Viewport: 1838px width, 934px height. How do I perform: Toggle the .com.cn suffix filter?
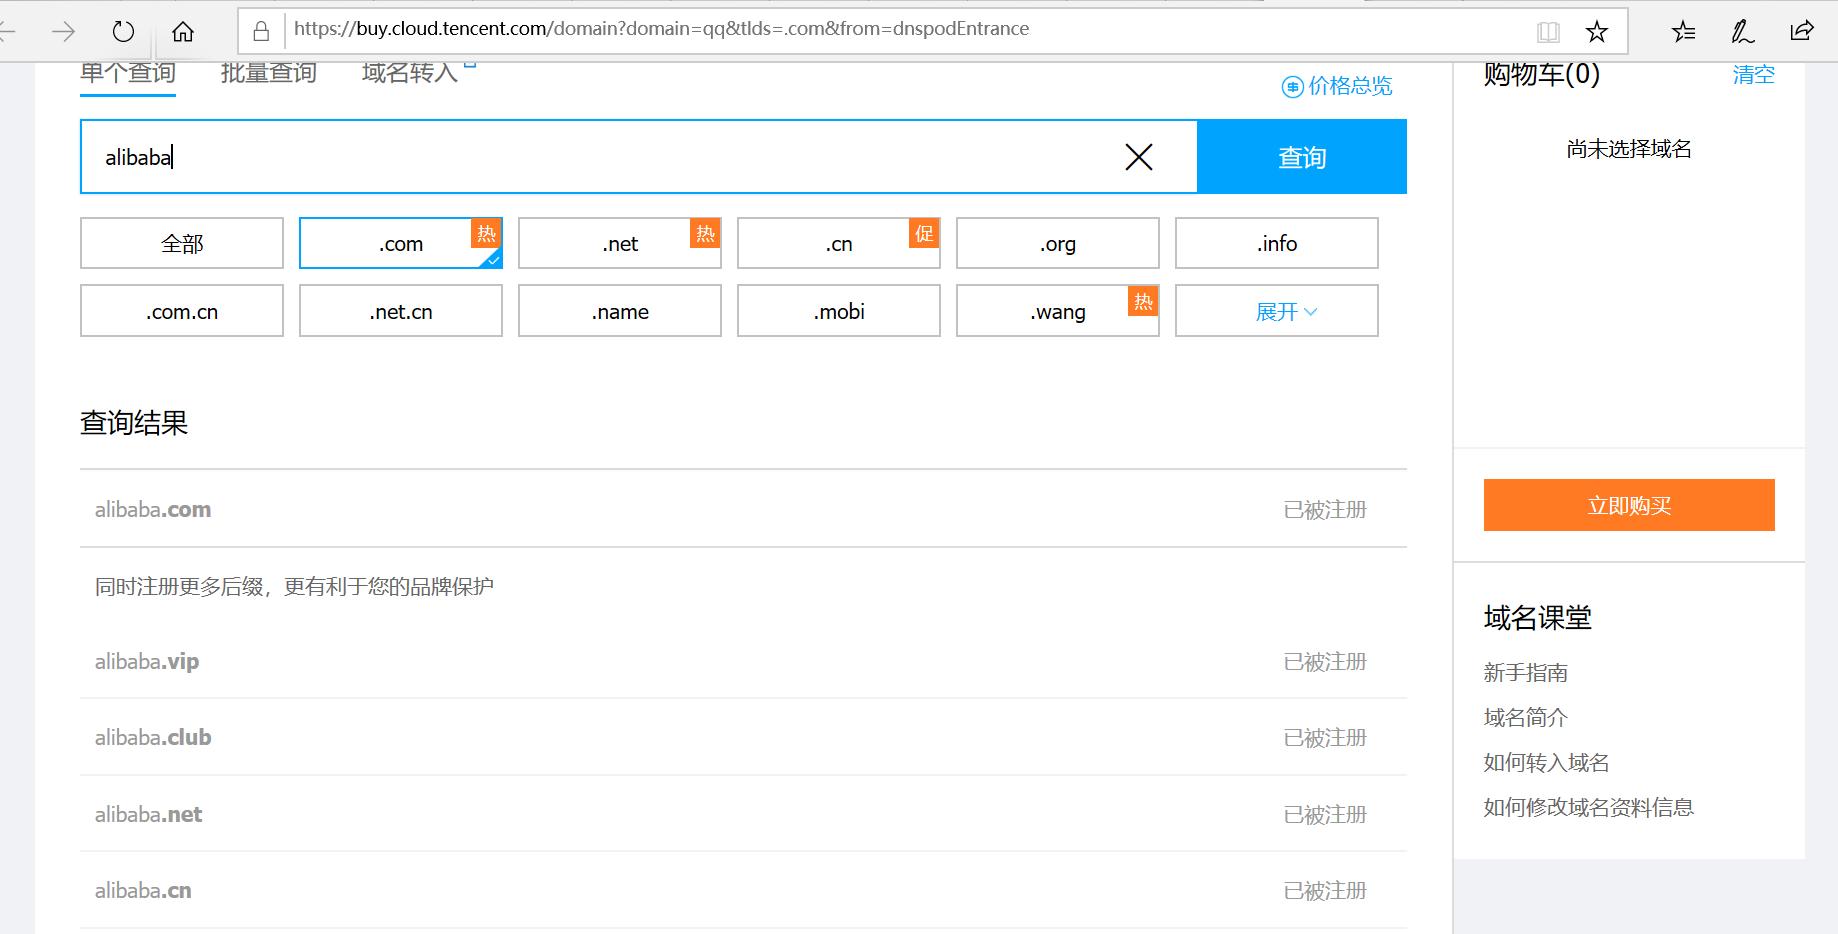coord(182,311)
